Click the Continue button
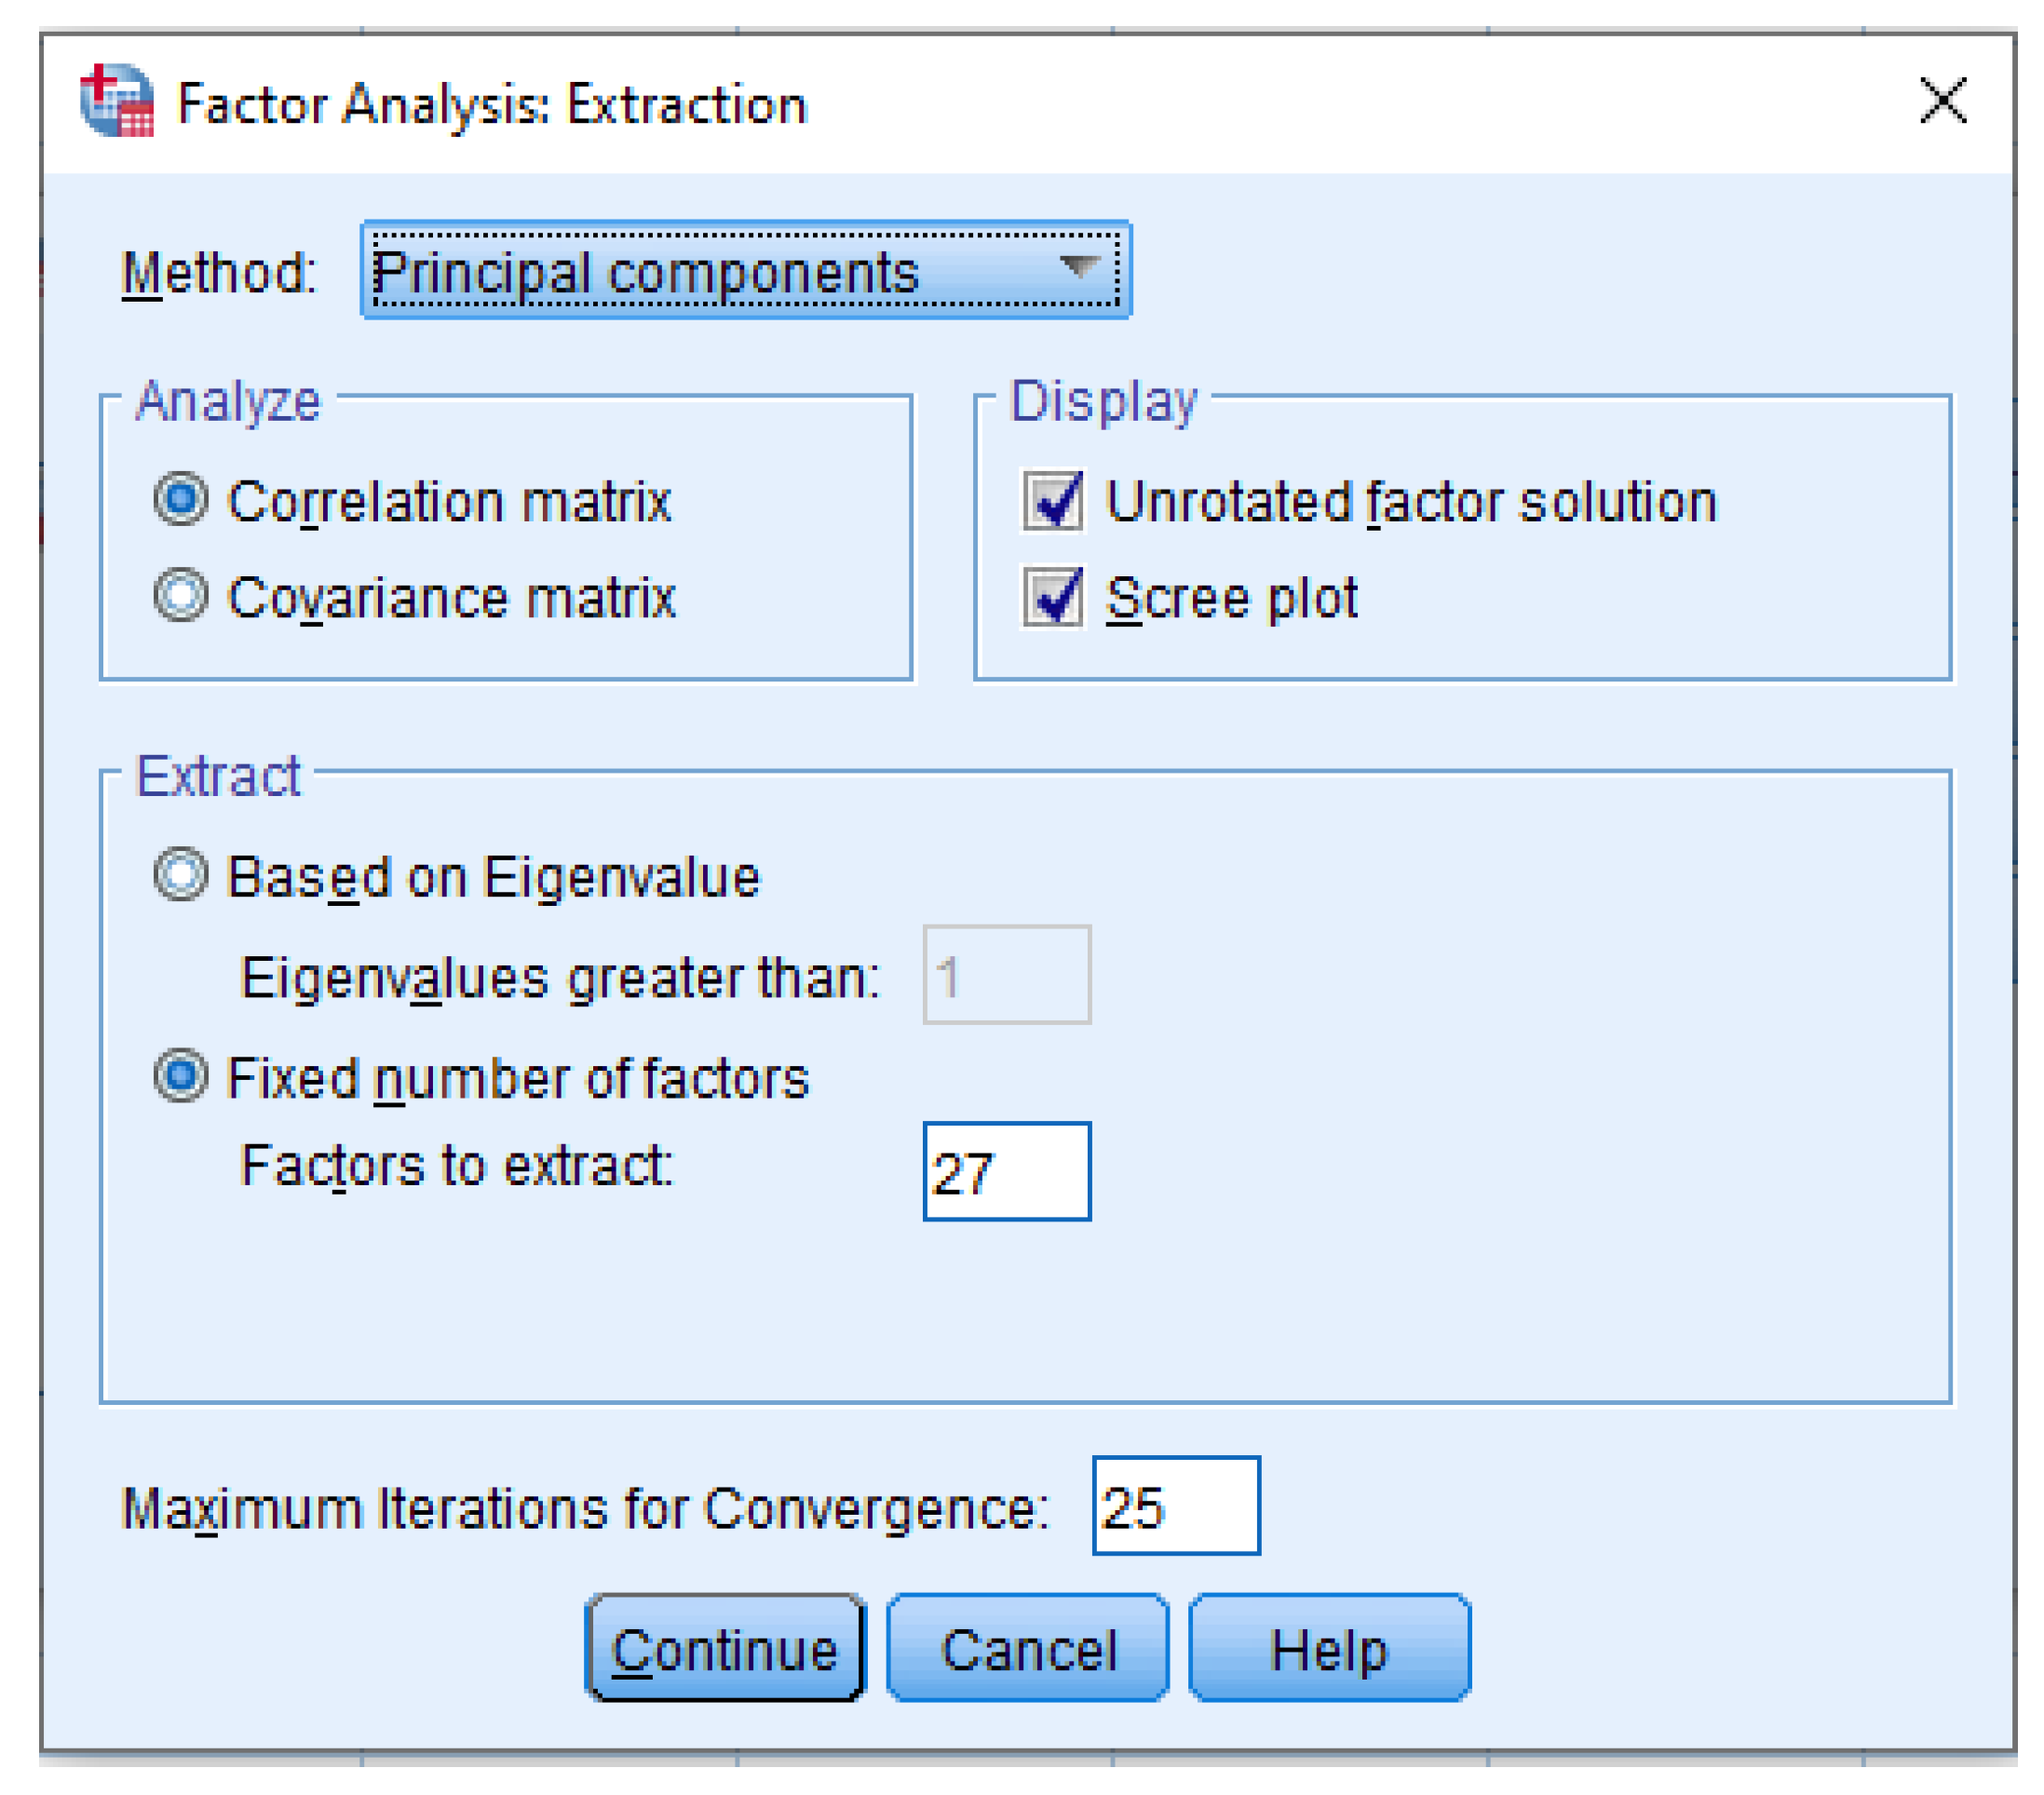 [725, 1648]
